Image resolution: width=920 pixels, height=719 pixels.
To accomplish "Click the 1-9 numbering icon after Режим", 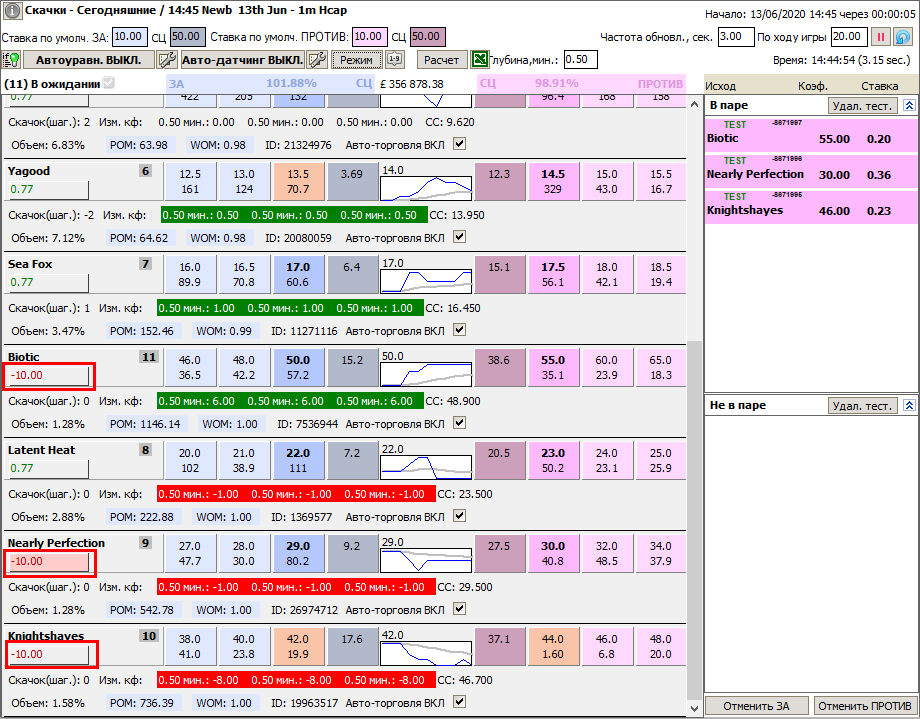I will coord(395,60).
